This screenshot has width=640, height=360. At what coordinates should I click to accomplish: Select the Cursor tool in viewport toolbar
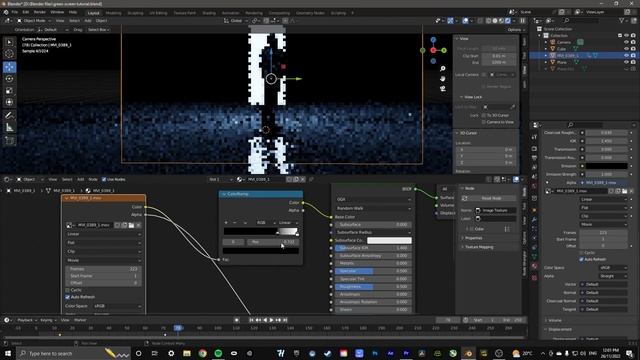(9, 53)
